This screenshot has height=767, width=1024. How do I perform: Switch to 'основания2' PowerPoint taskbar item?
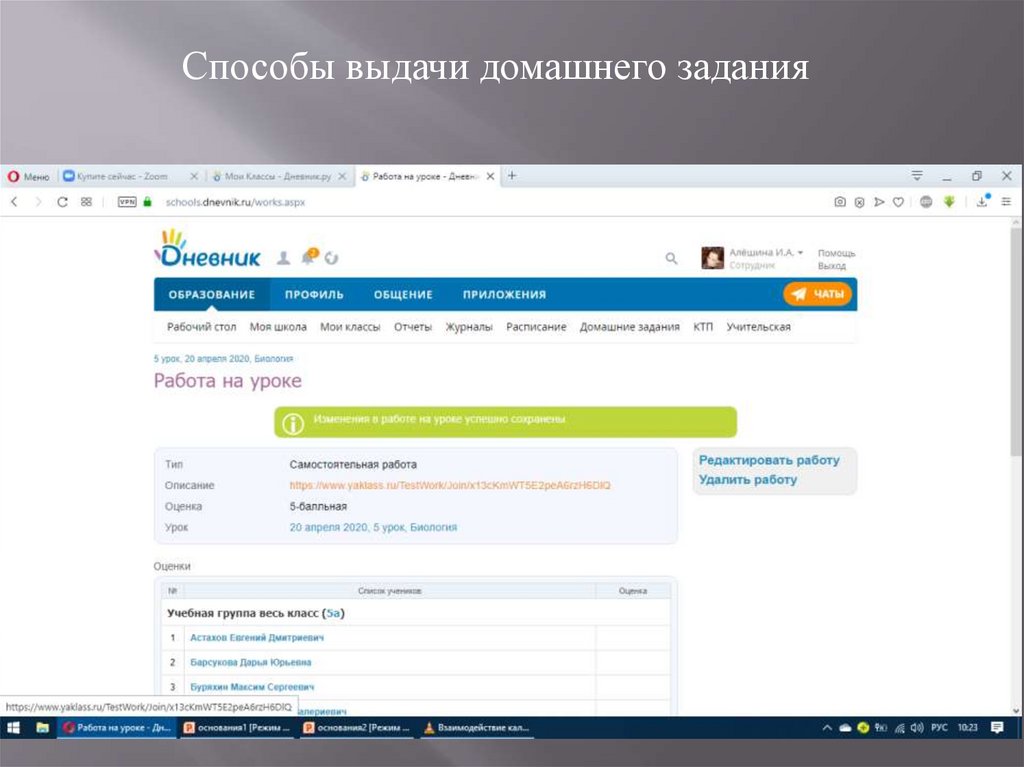click(357, 728)
